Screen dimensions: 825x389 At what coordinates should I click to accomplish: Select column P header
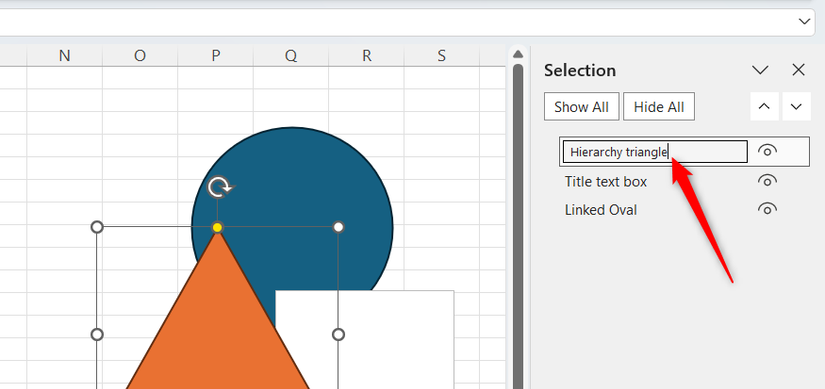tap(215, 56)
